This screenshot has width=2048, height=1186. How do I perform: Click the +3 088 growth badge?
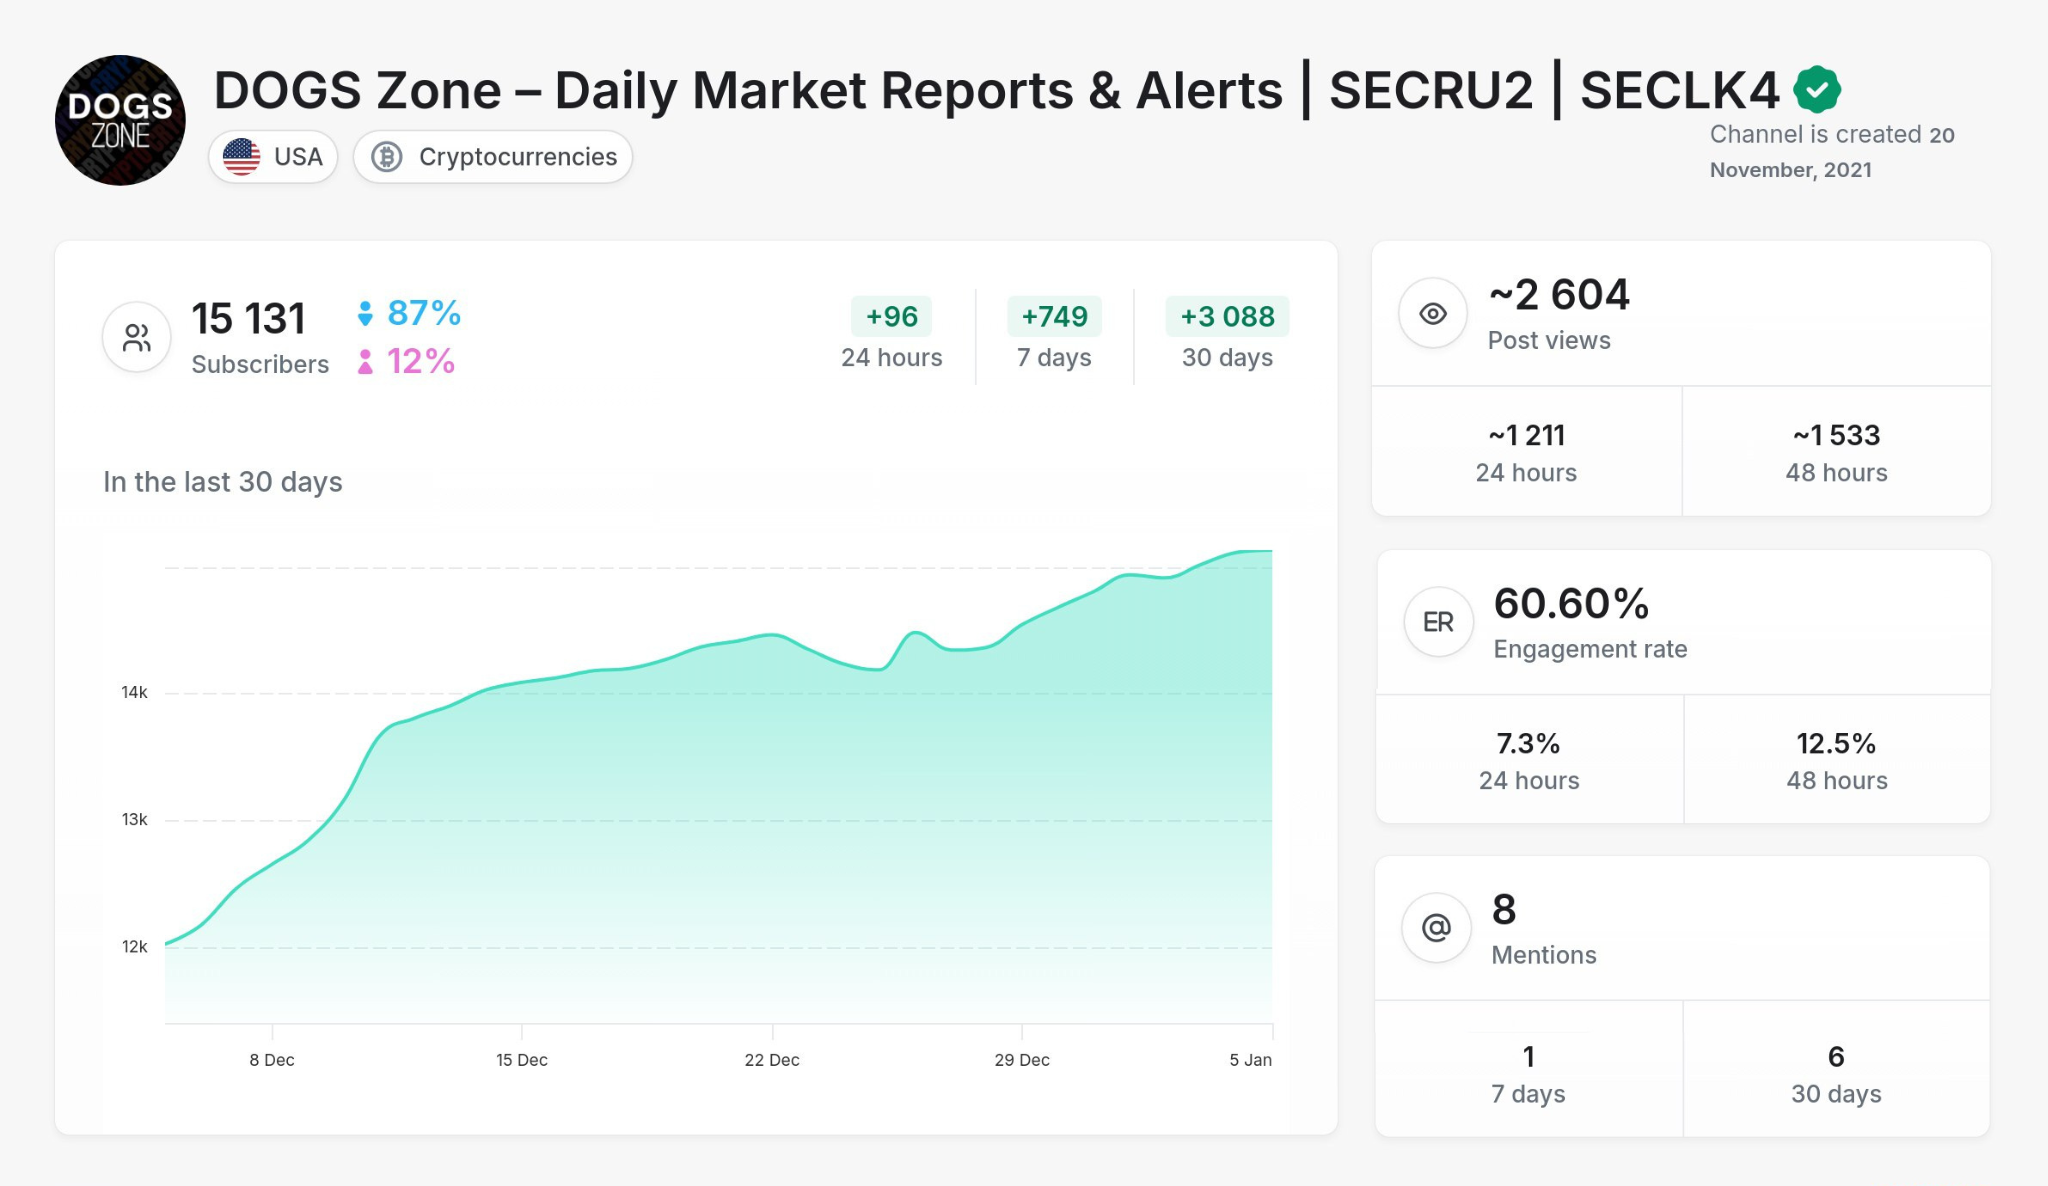[1228, 317]
